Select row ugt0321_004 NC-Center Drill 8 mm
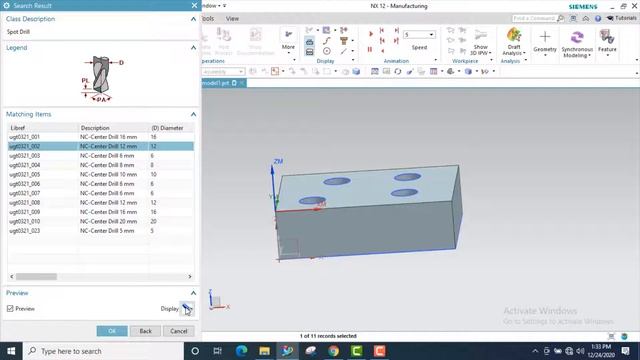640x360 pixels. (x=101, y=165)
